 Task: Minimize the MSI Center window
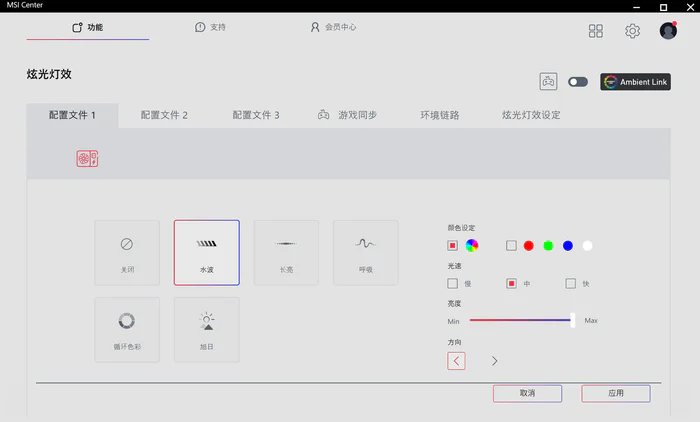click(x=637, y=7)
